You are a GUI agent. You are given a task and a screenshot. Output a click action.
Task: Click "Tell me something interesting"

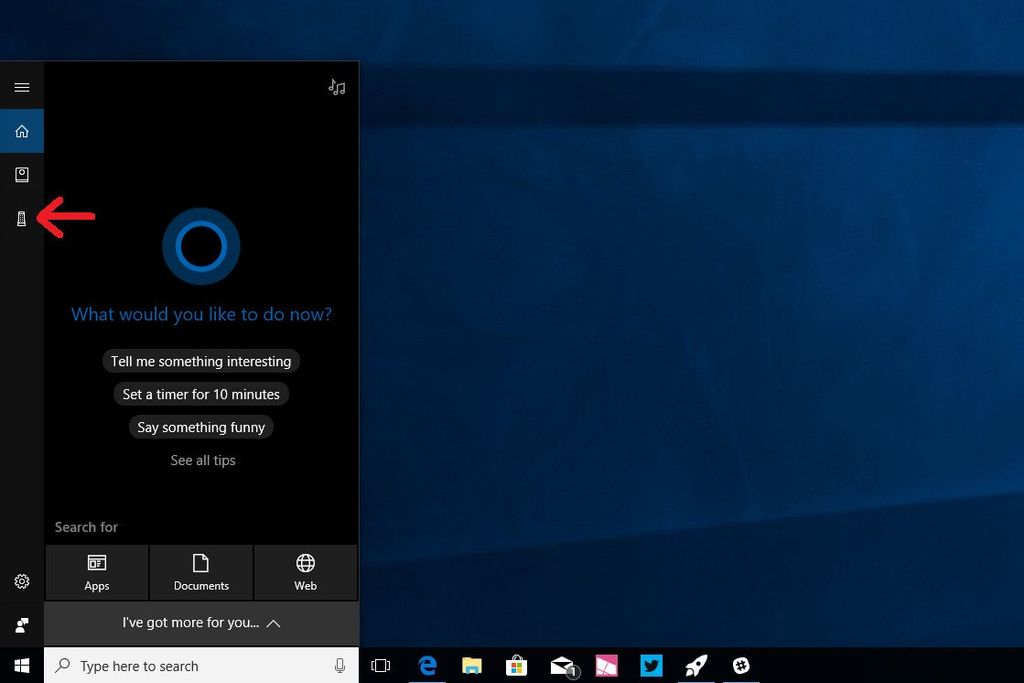[x=201, y=361]
